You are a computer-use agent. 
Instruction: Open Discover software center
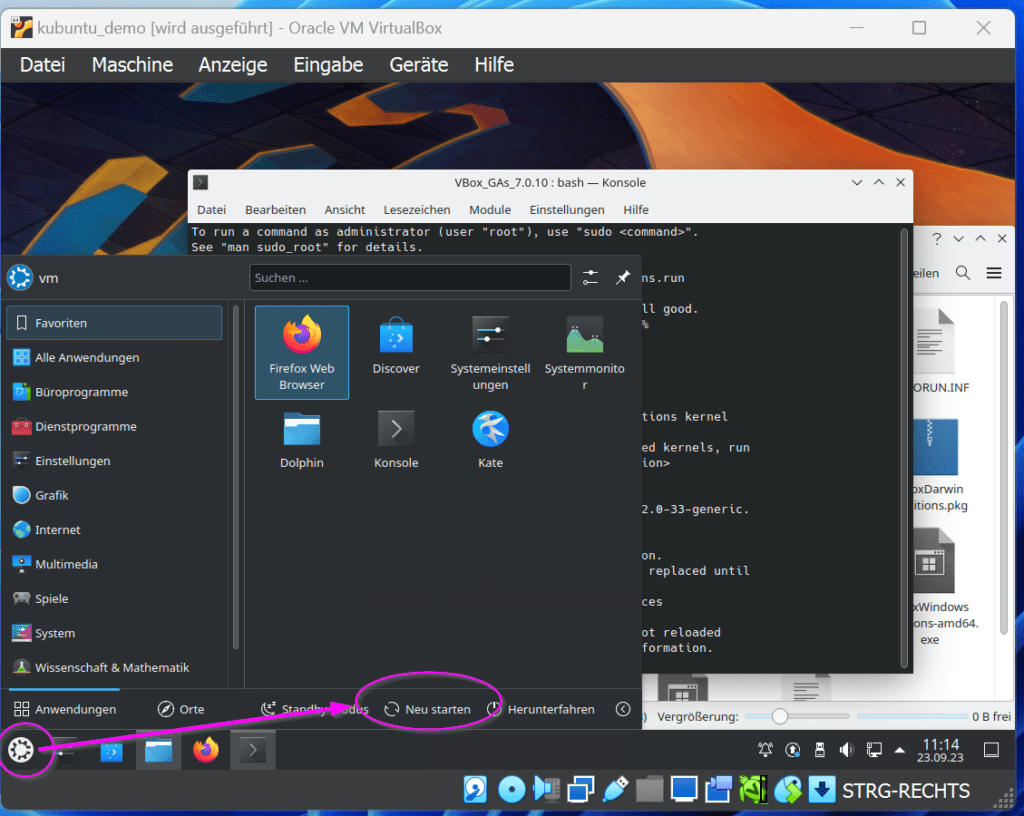click(x=396, y=346)
